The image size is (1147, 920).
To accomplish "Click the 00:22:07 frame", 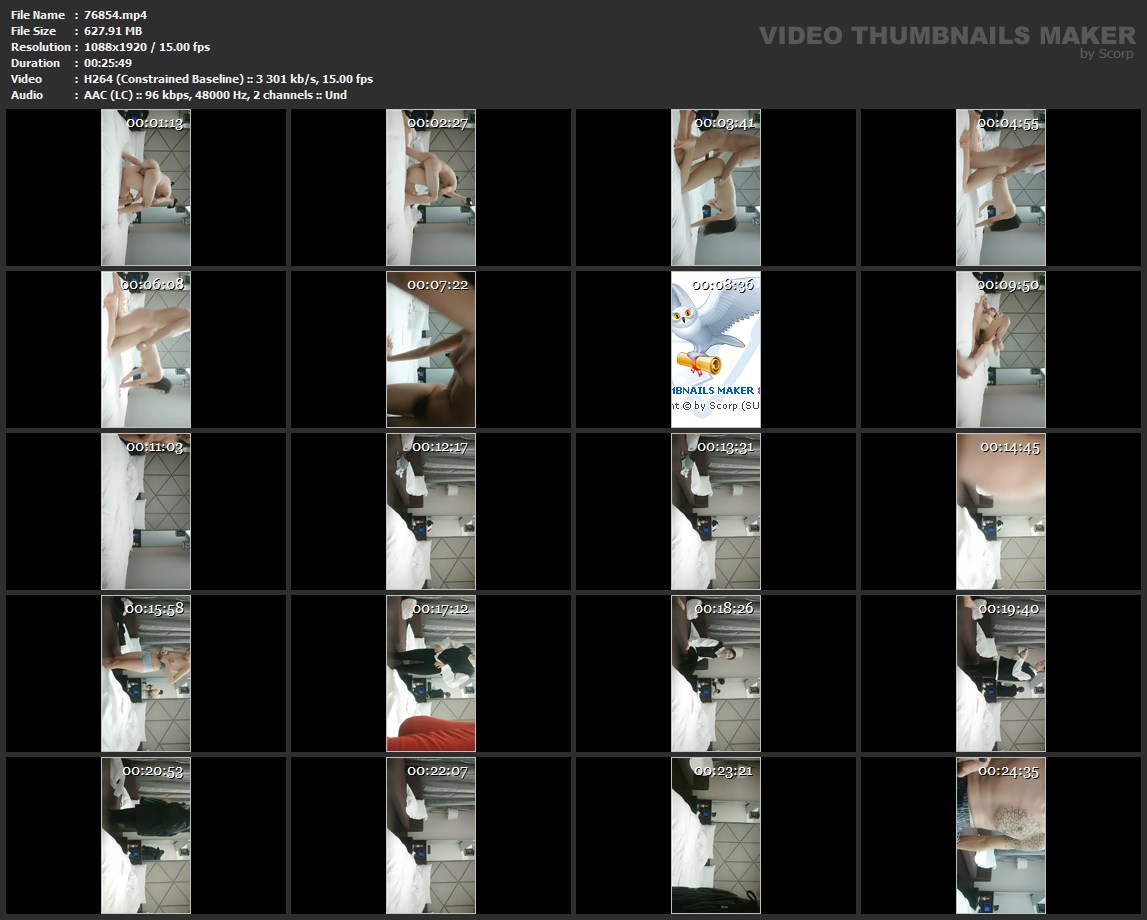I will (x=431, y=835).
